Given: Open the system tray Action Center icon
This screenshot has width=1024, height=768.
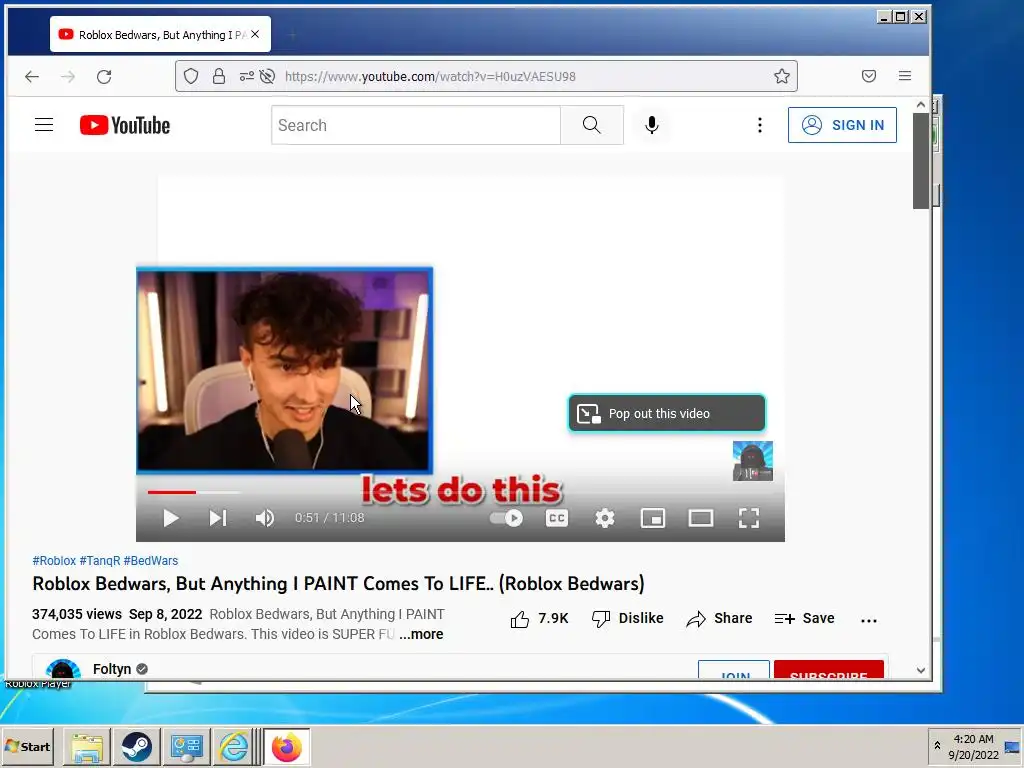Looking at the screenshot, I should (x=1012, y=747).
